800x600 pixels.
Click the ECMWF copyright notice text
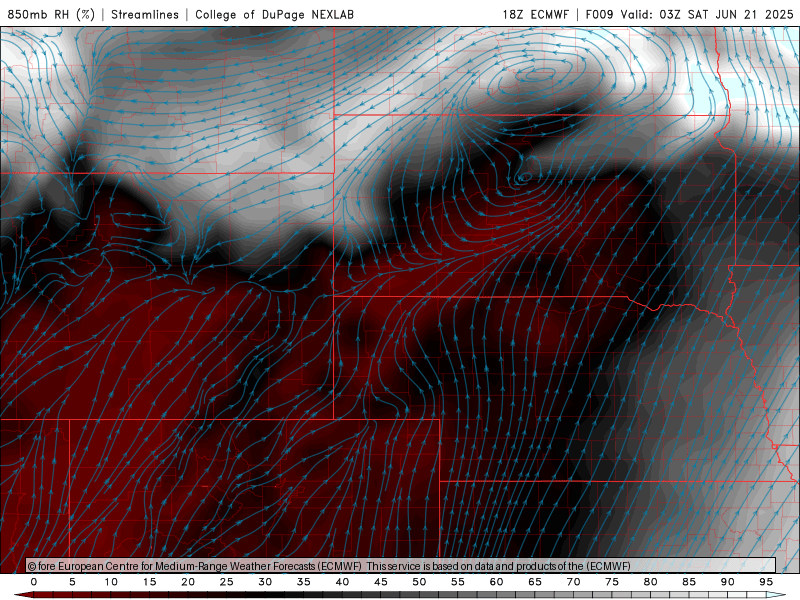click(329, 566)
